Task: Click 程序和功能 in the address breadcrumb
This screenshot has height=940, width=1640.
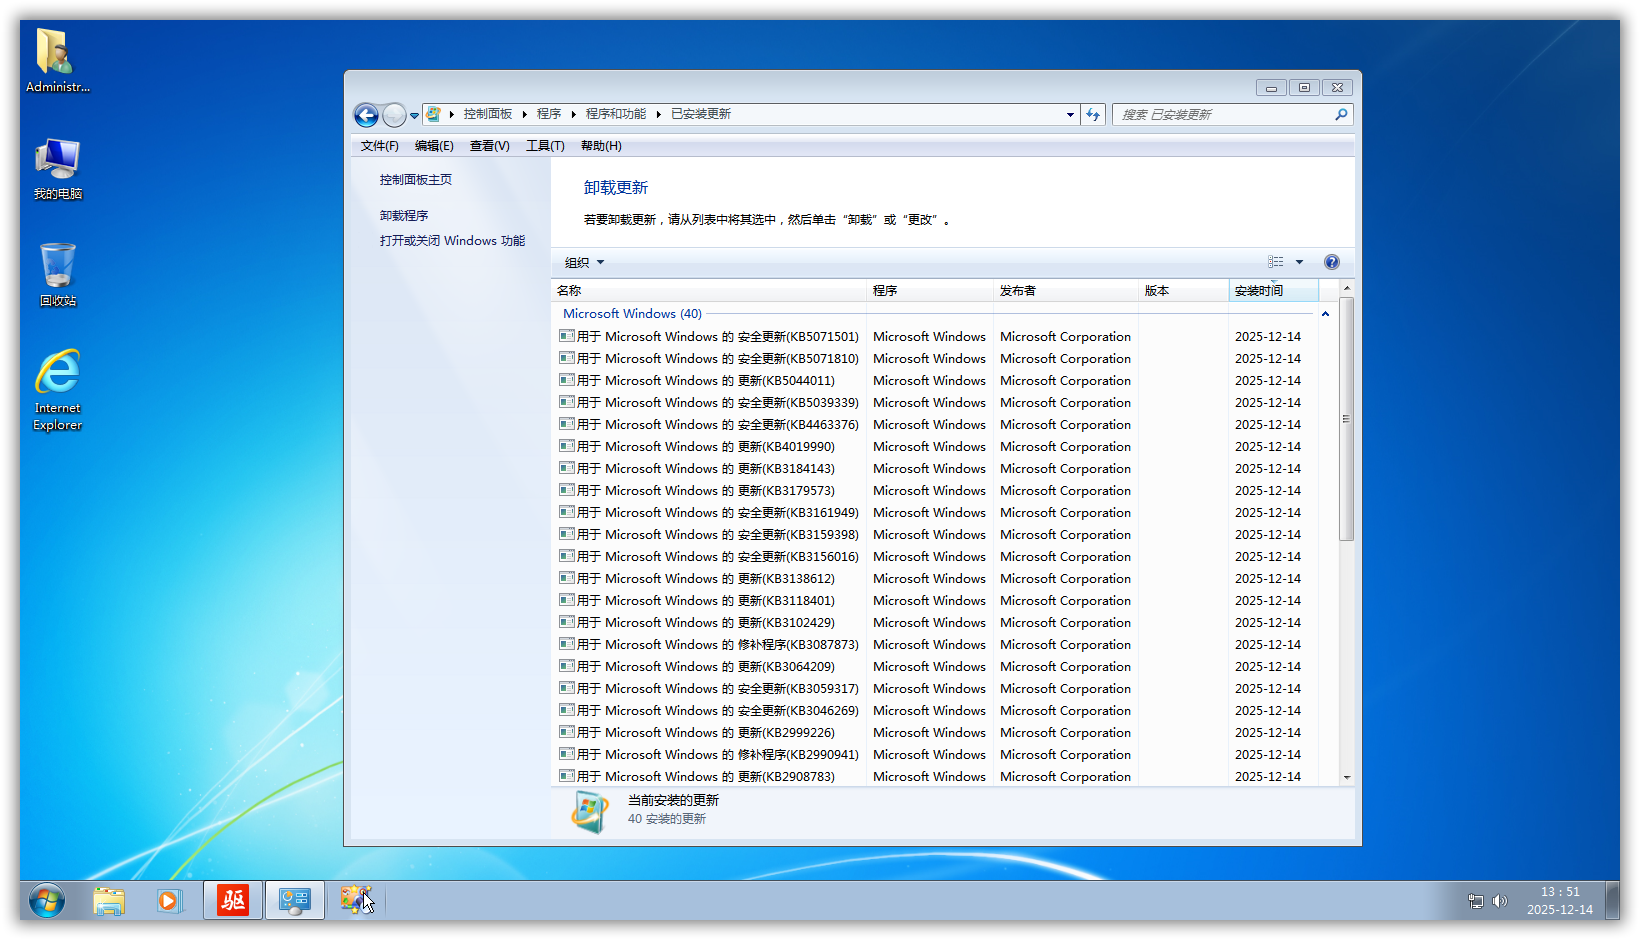Action: 616,114
